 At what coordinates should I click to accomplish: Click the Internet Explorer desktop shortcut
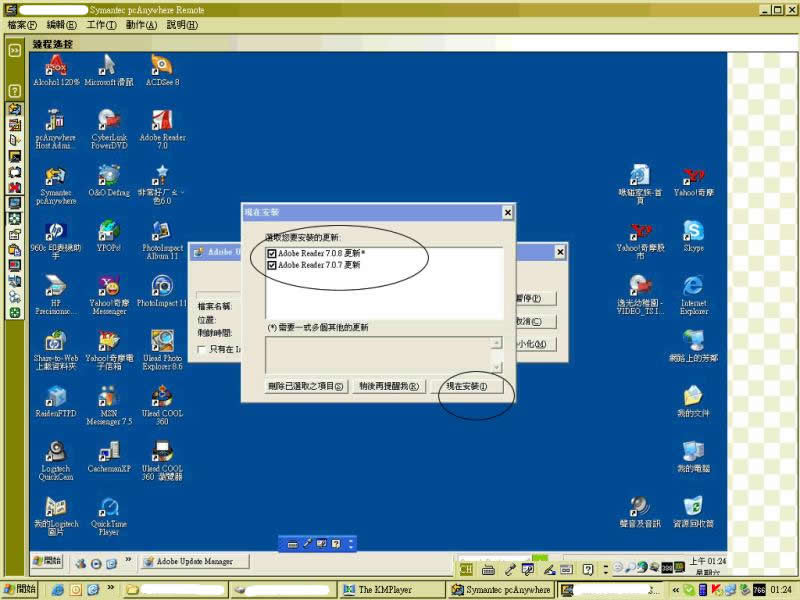(693, 295)
